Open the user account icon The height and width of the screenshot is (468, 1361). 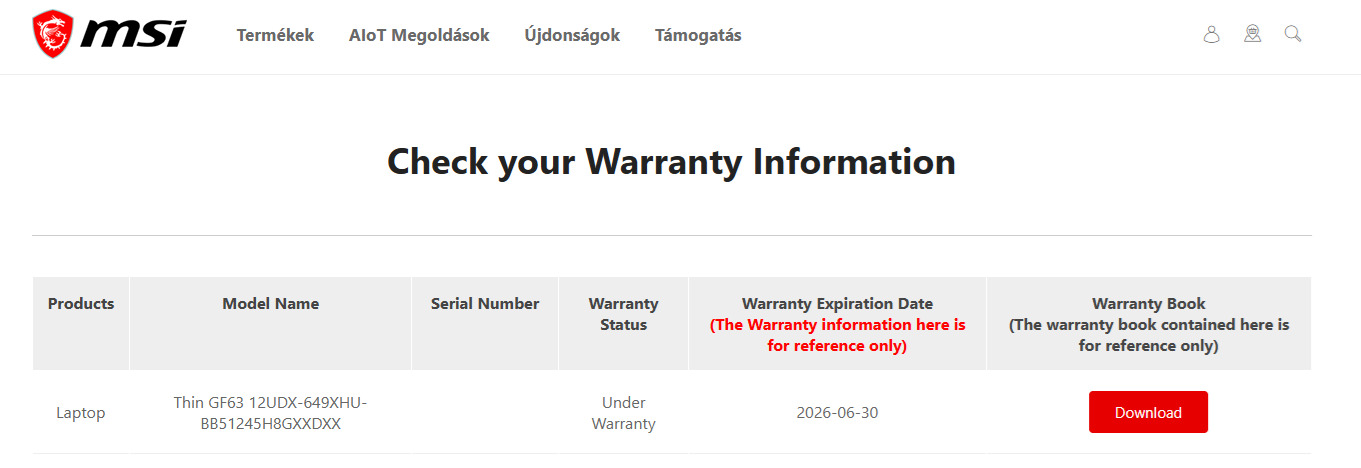[x=1211, y=35]
